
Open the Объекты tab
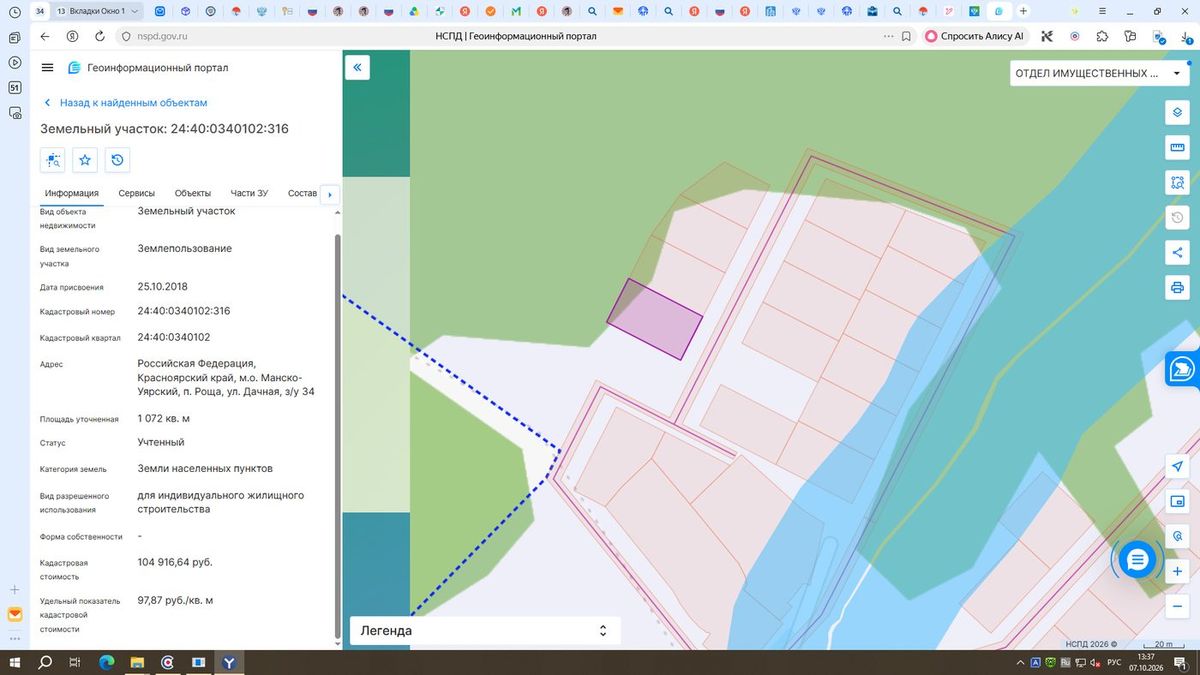click(192, 193)
